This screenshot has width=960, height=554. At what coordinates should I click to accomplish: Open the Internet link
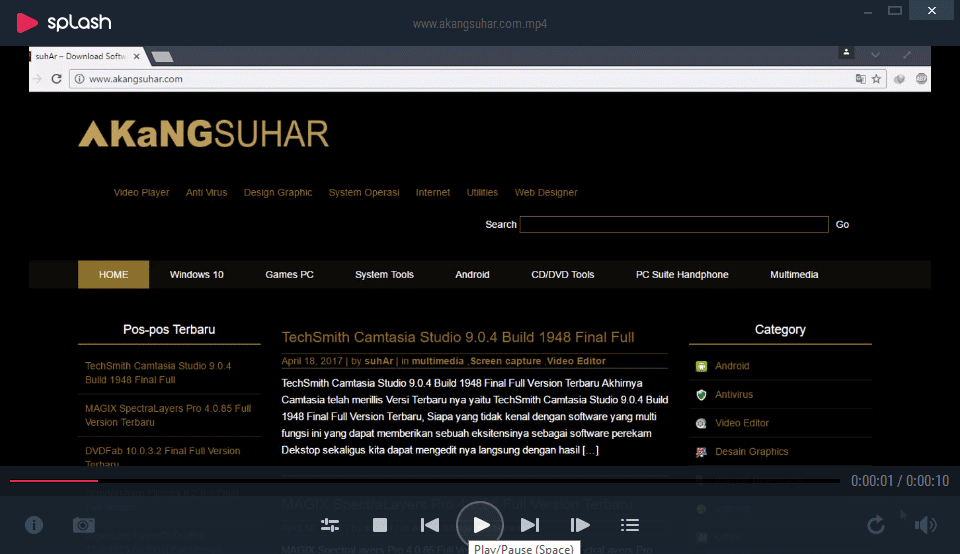pyautogui.click(x=433, y=192)
